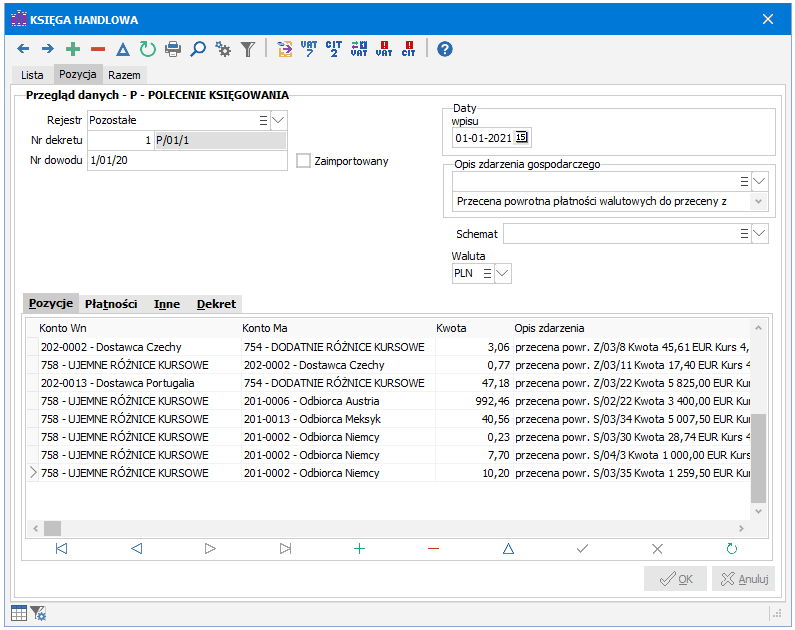The height and width of the screenshot is (630, 795).
Task: Go to next position in grid navigator
Action: pyautogui.click(x=210, y=548)
